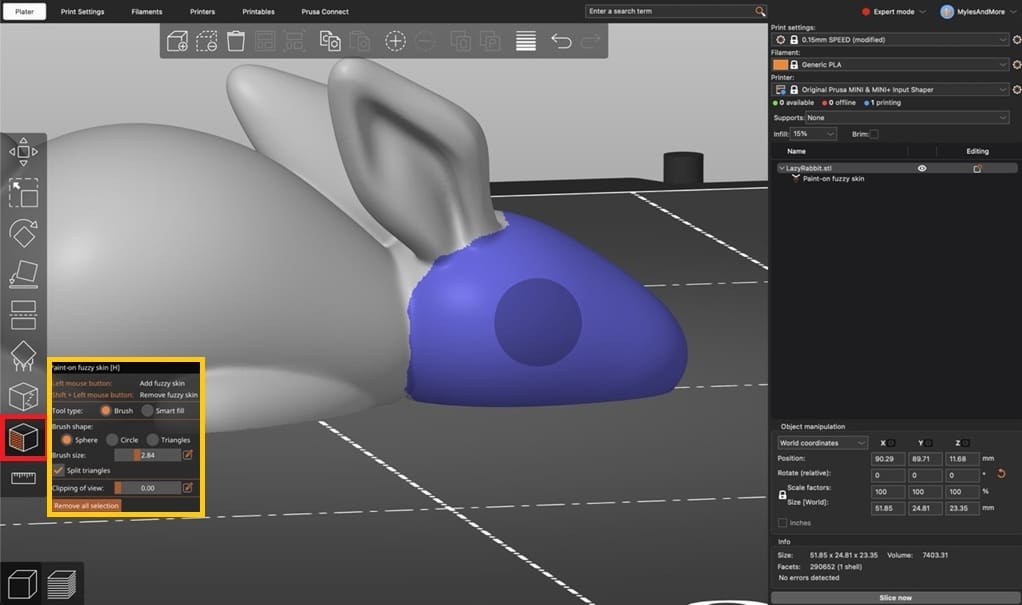
Task: Open the variable layer height tool
Action: (x=525, y=41)
